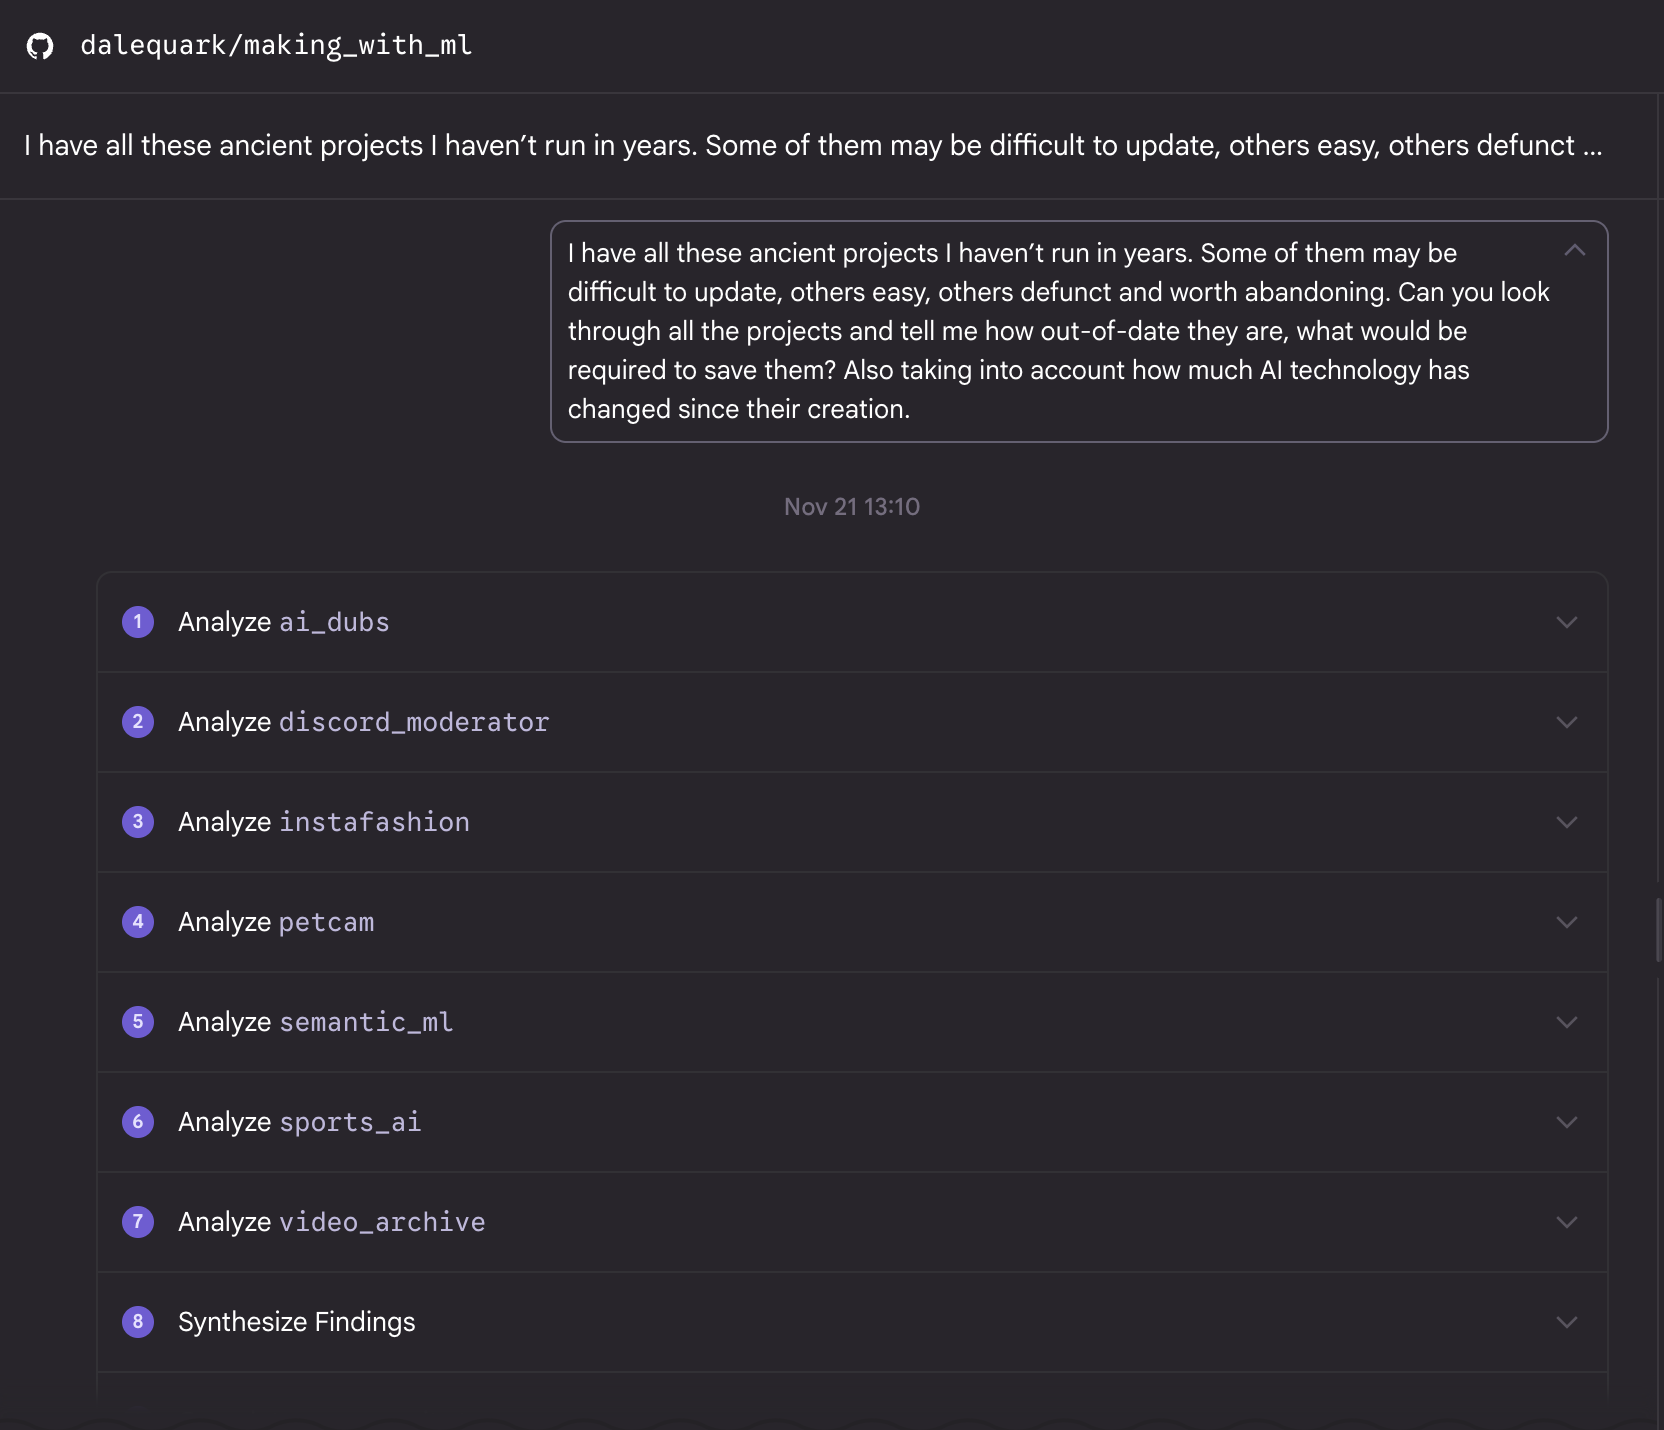This screenshot has height=1430, width=1664.
Task: Click the truncated task title header text
Action: 812,146
